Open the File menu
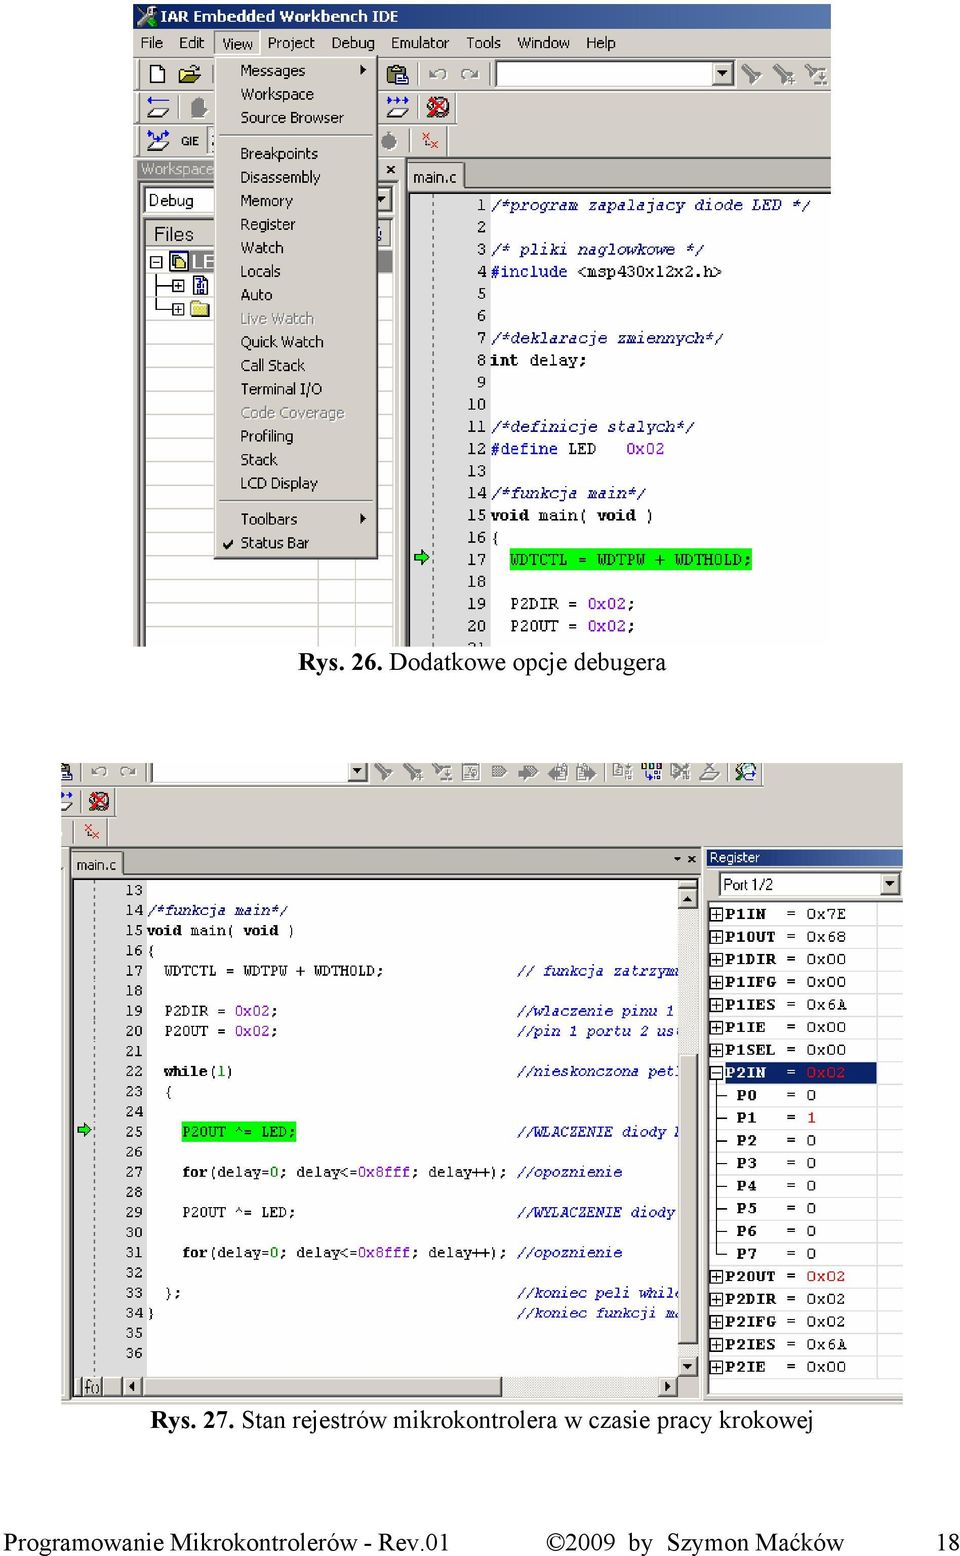Viewport: 960px width, 1556px height. pos(152,43)
